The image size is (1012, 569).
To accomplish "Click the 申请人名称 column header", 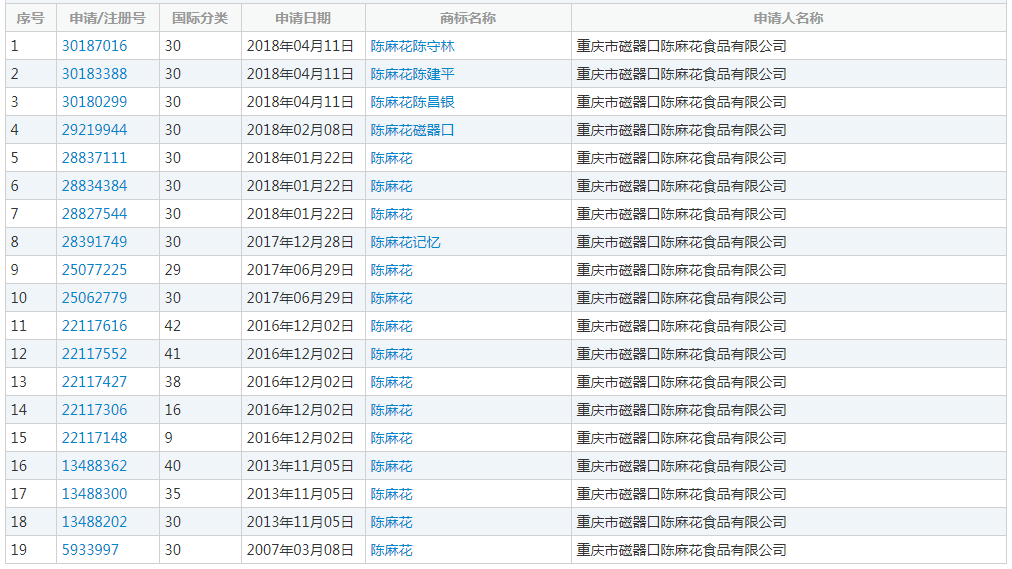I will tap(789, 18).
